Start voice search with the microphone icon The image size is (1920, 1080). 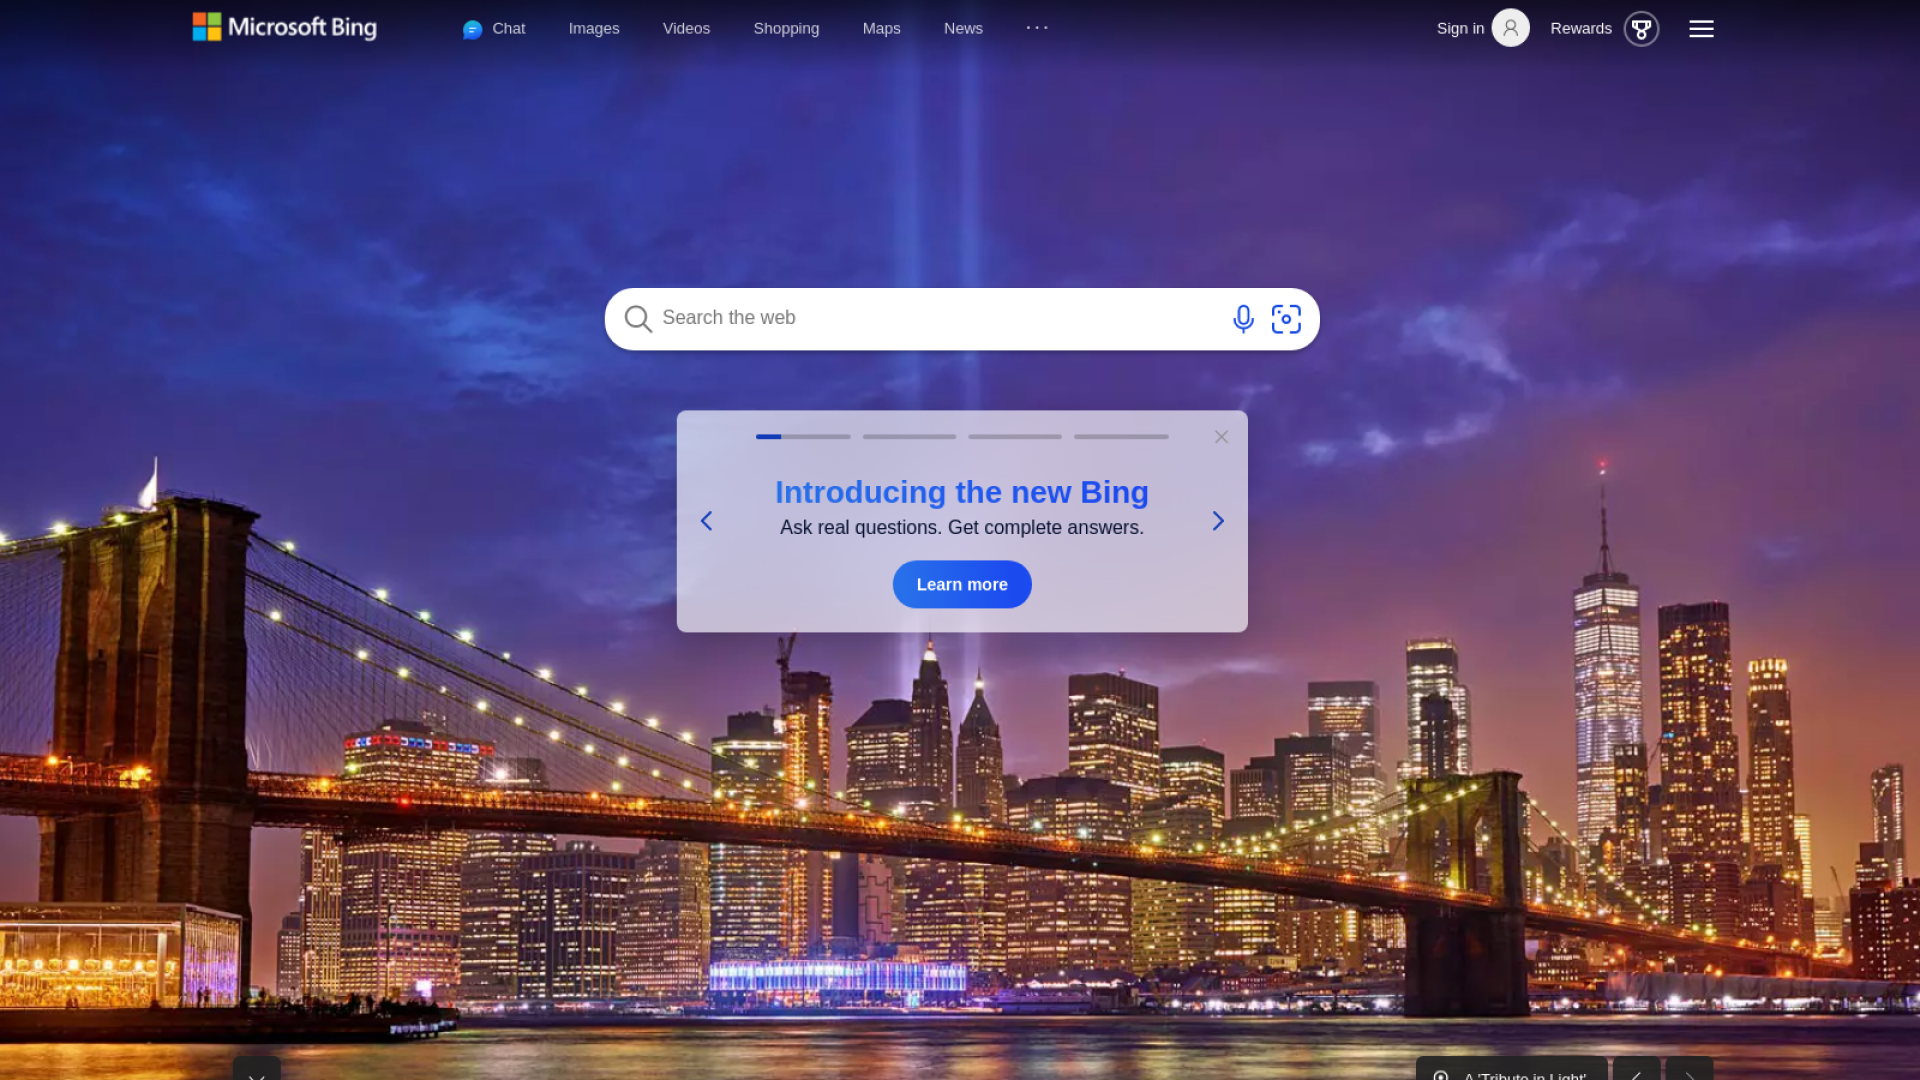(1243, 319)
